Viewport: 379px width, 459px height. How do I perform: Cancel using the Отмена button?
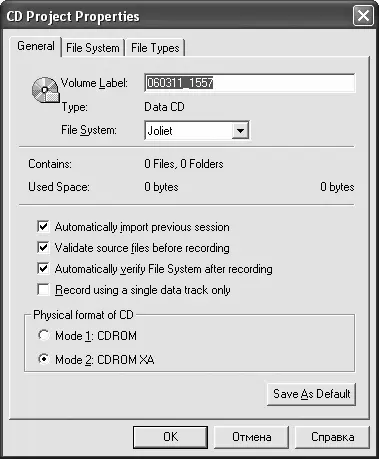click(251, 437)
